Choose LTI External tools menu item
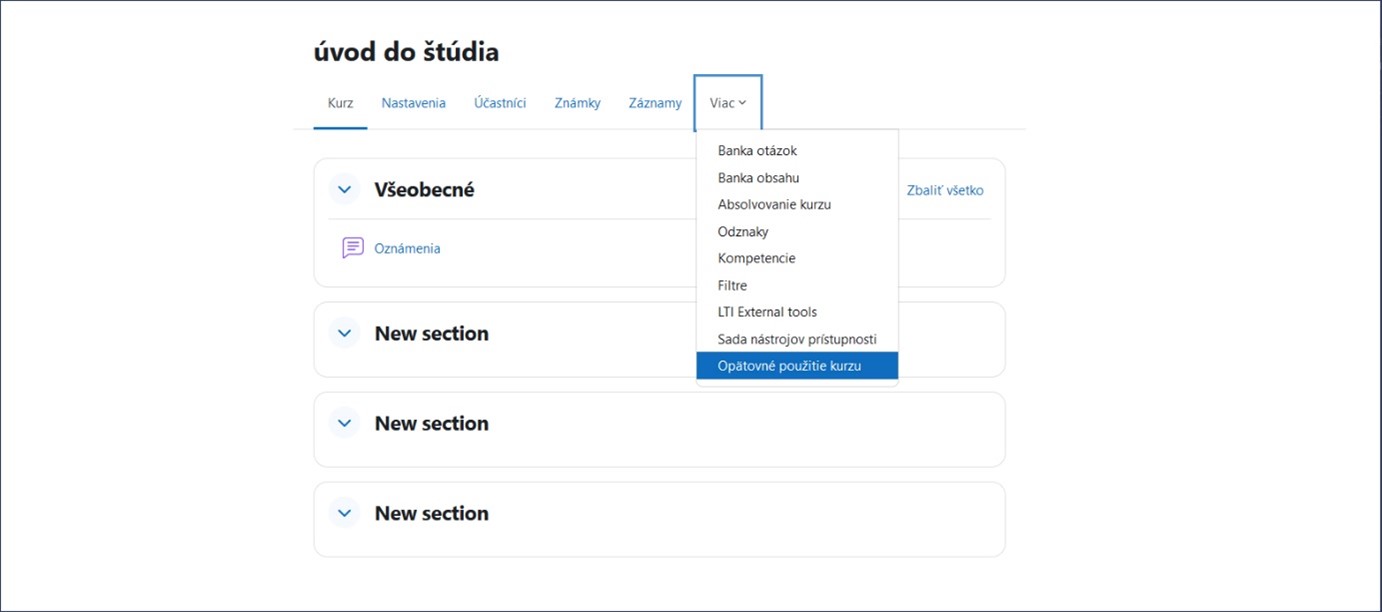Viewport: 1382px width, 612px height. point(767,312)
